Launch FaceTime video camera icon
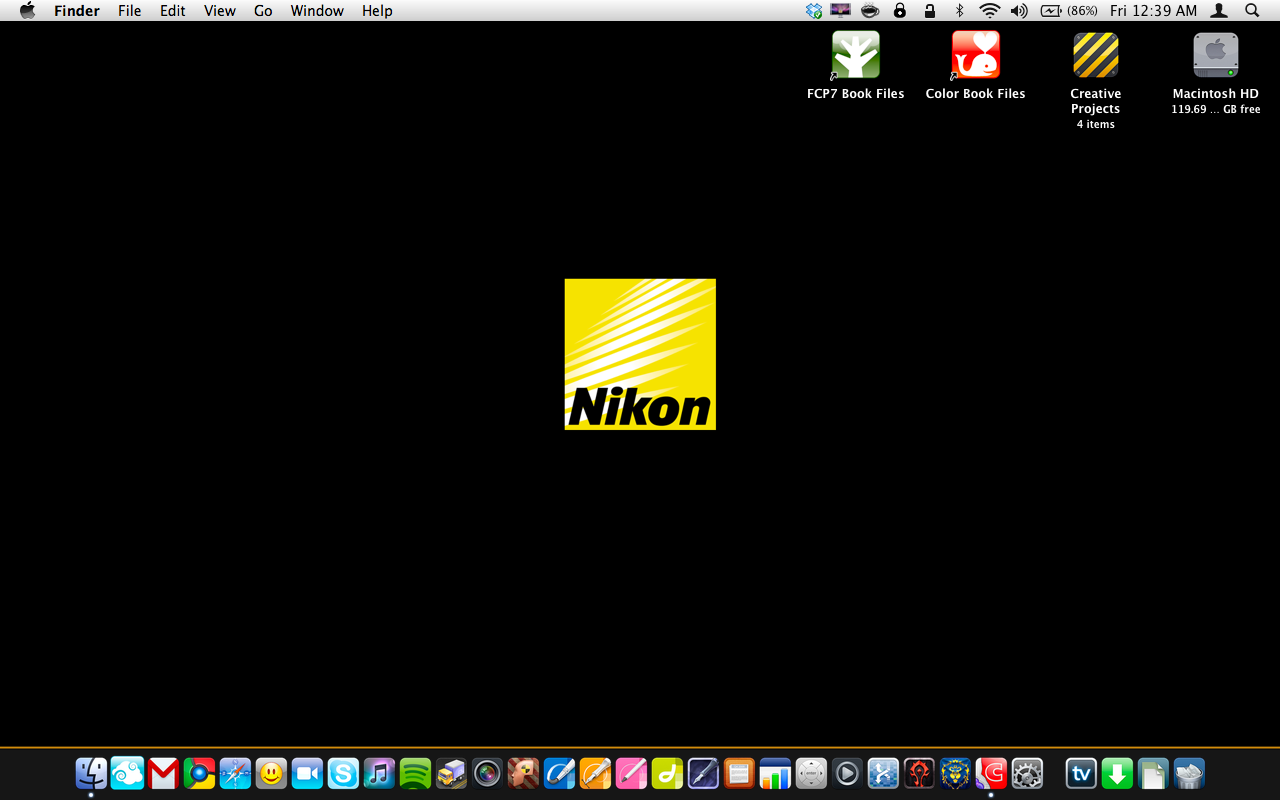The height and width of the screenshot is (800, 1280). click(x=307, y=773)
